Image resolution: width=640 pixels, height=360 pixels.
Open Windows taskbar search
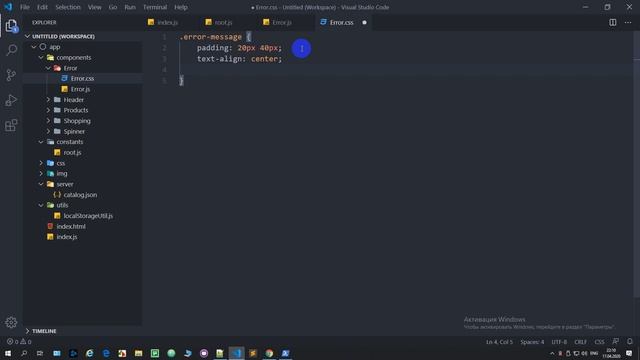click(24, 353)
